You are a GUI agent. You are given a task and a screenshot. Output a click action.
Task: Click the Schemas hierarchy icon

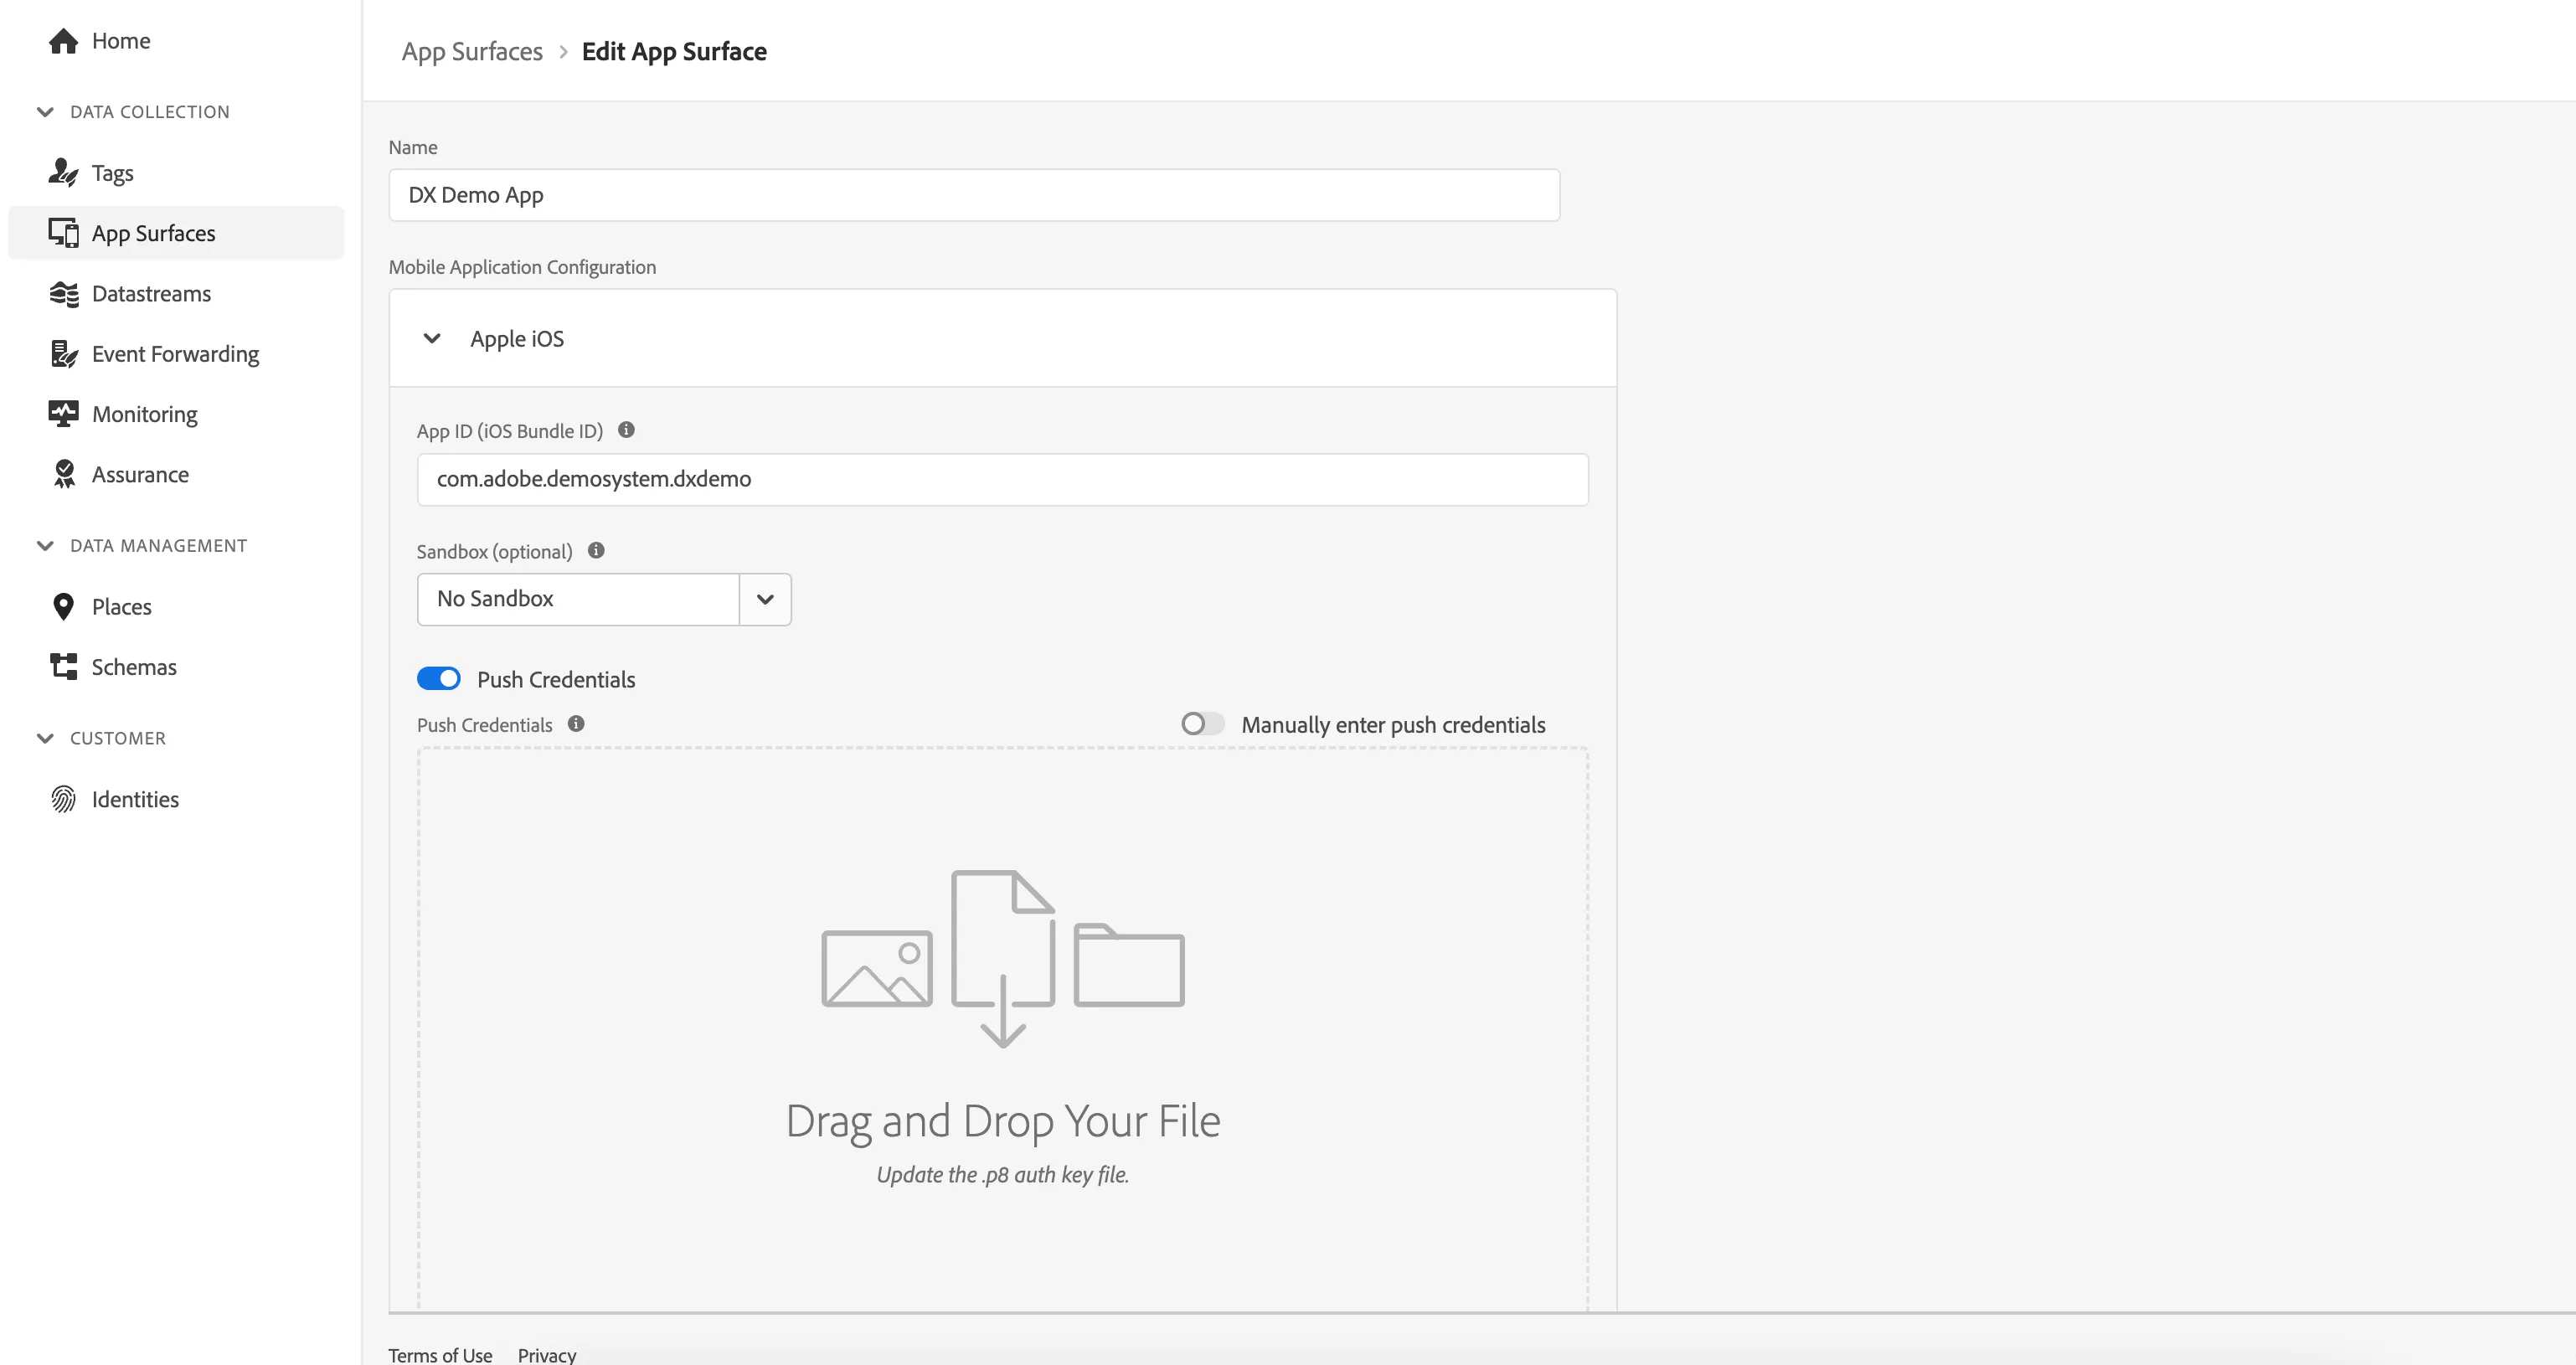click(x=63, y=667)
